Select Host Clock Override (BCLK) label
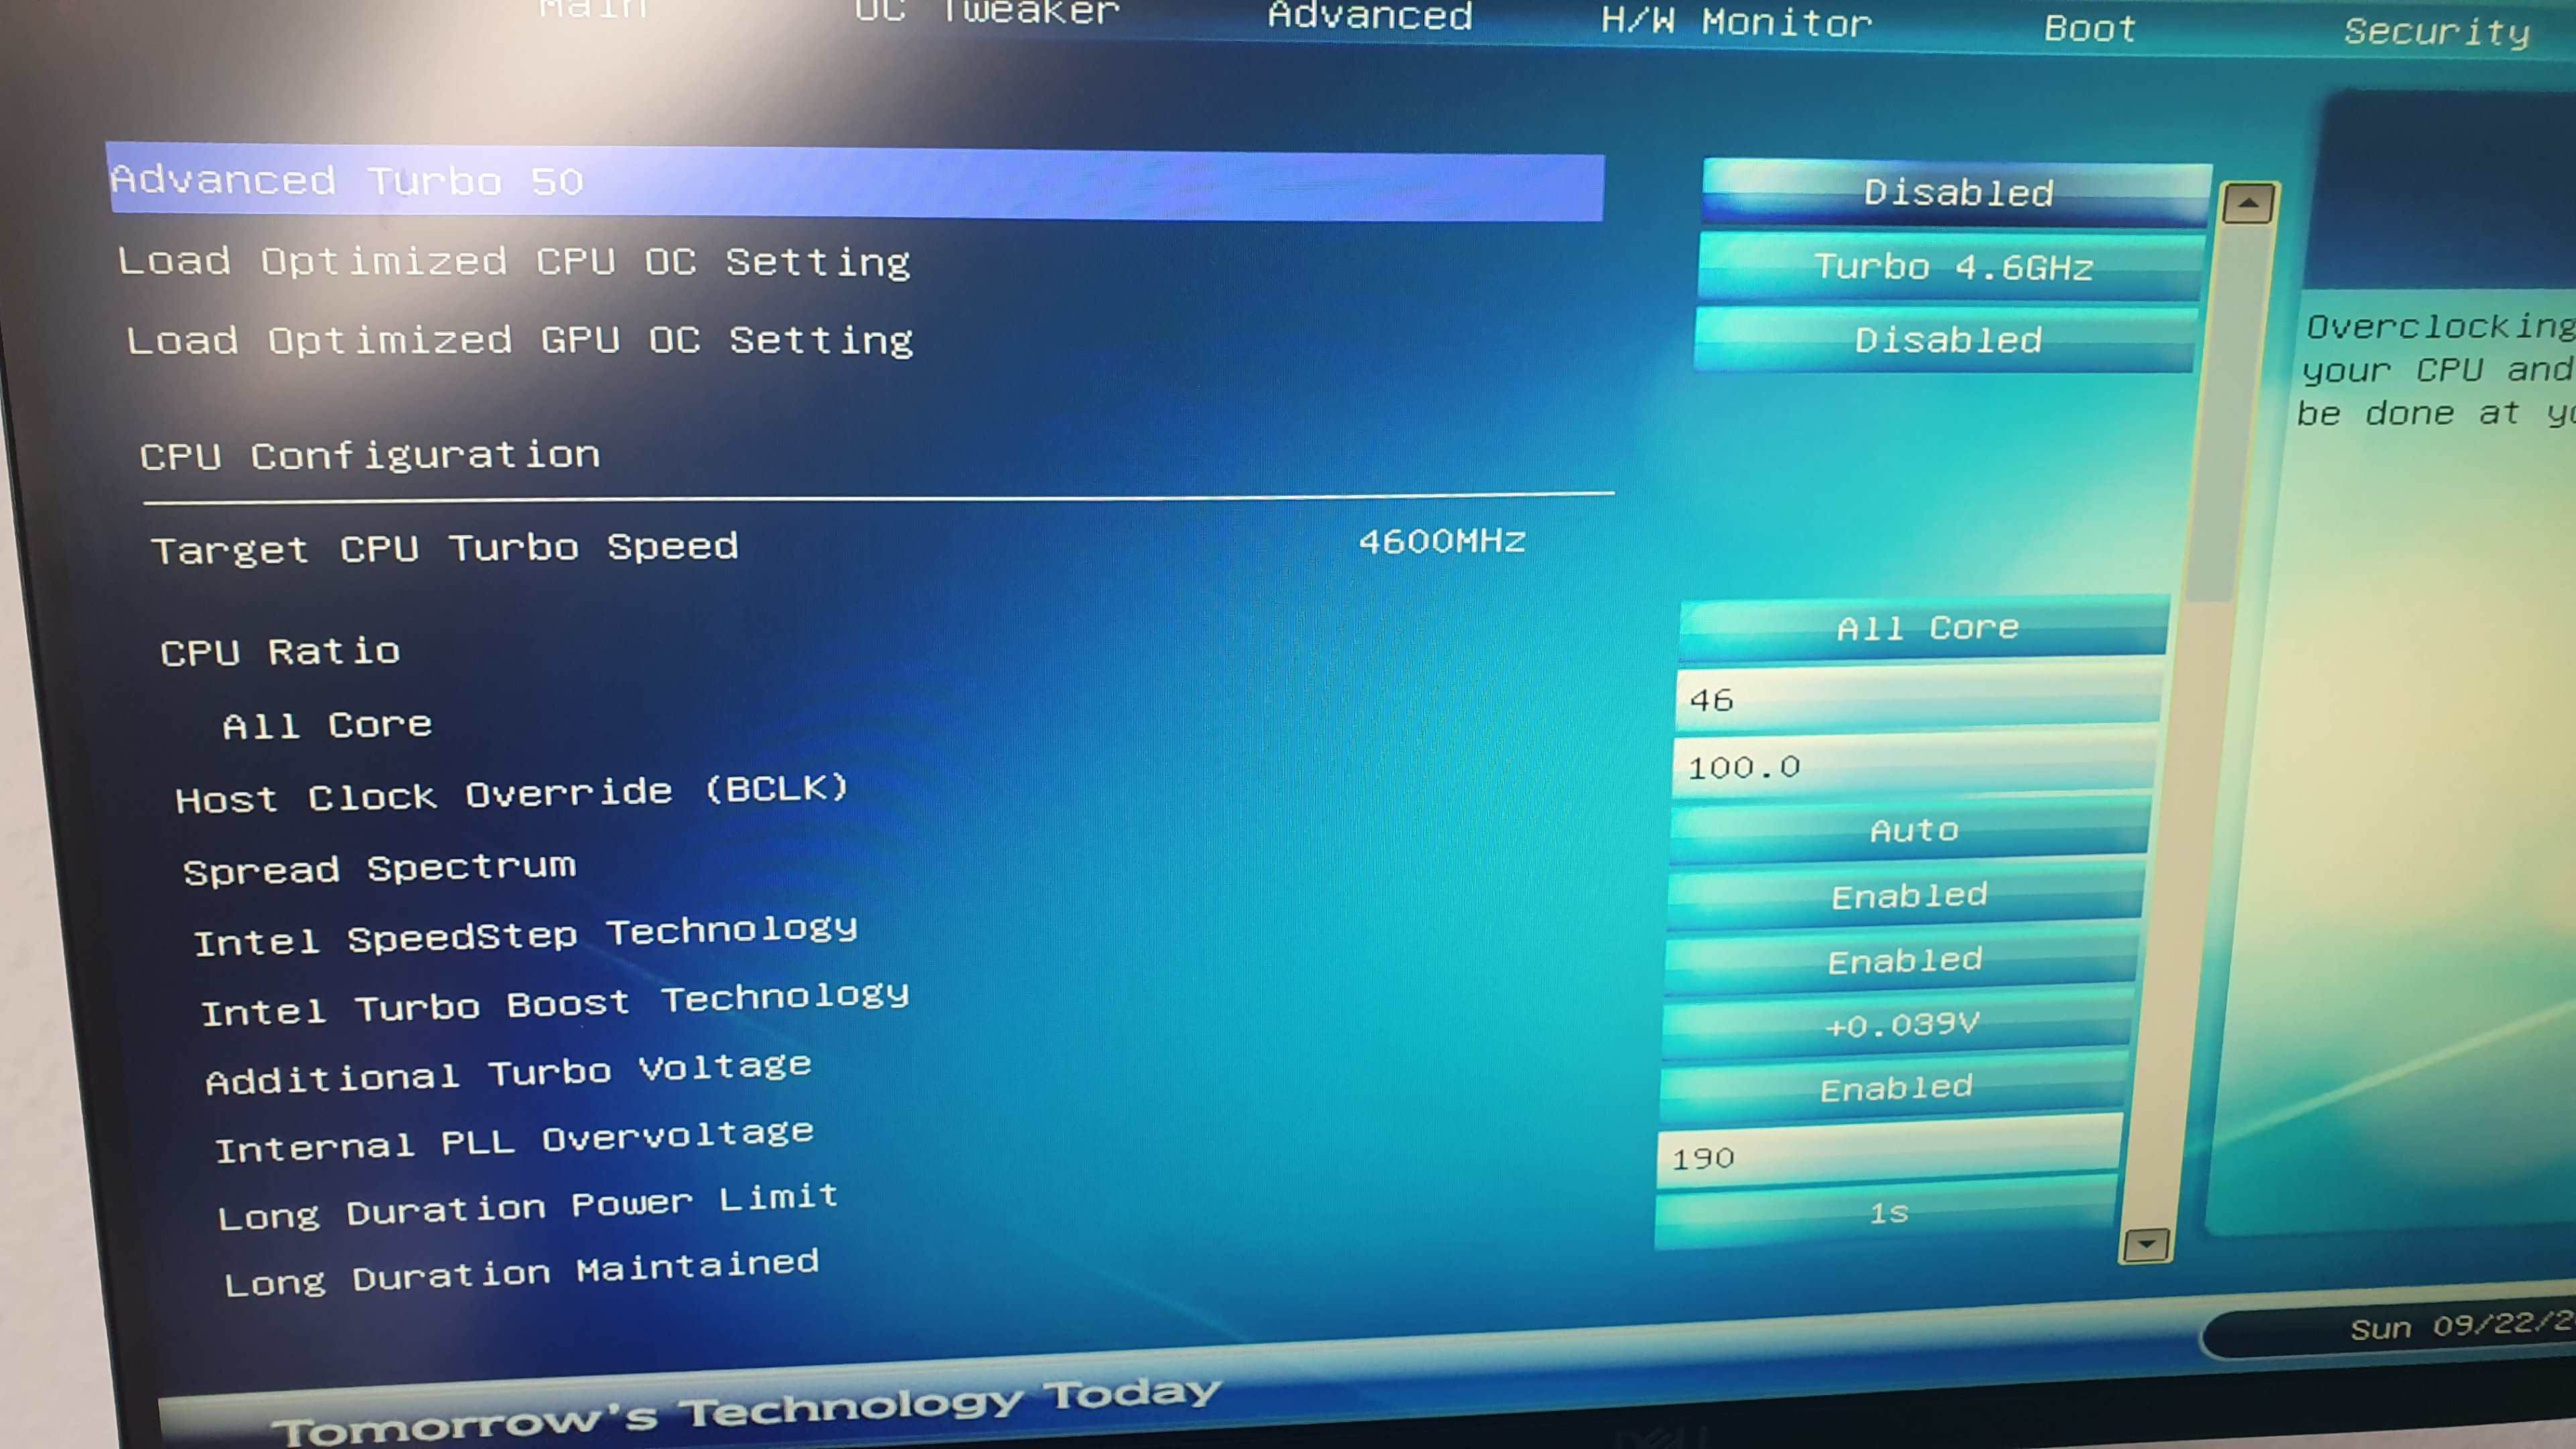The width and height of the screenshot is (2576, 1449). pos(511,794)
